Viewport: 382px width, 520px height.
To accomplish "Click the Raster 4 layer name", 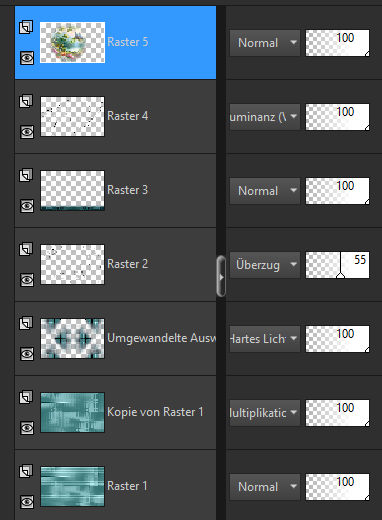I will [127, 116].
